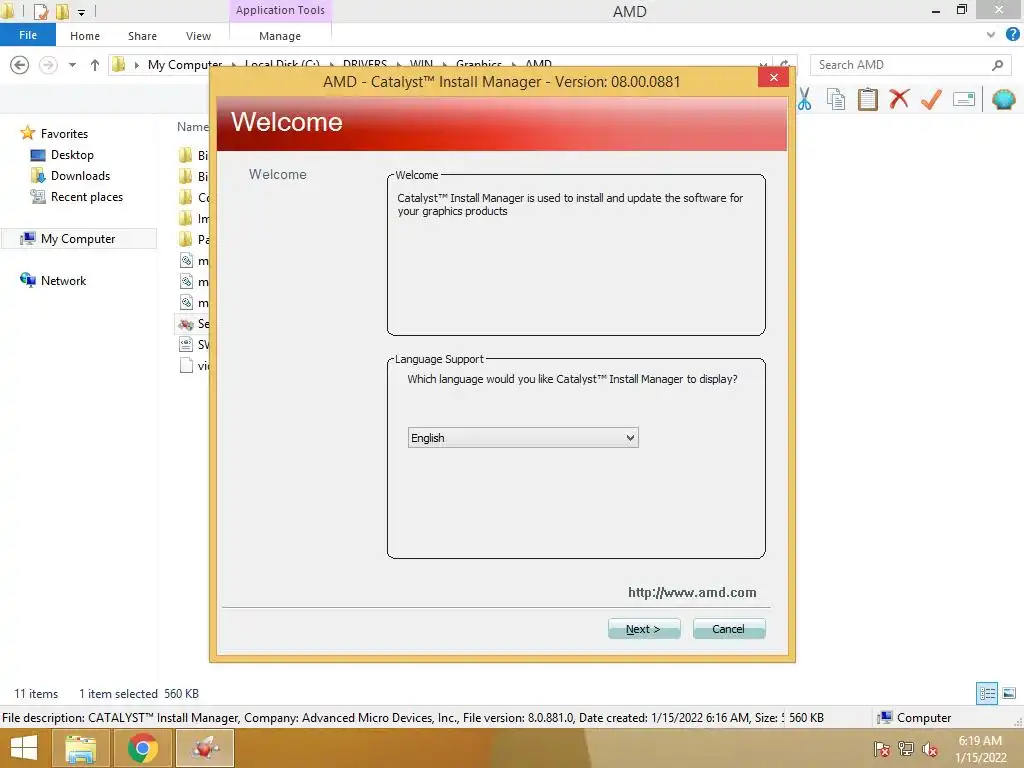The height and width of the screenshot is (768, 1024).
Task: Click the Welcome step in installer sidebar
Action: 278,174
